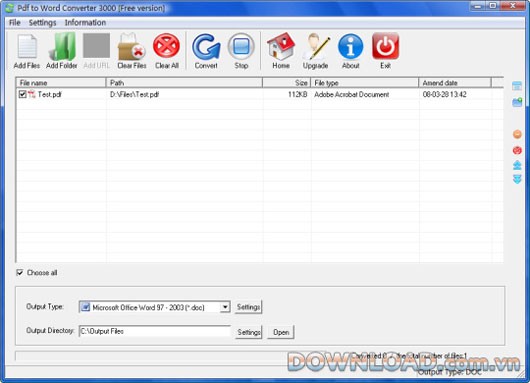This screenshot has height=383, width=530.
Task: Click the Output Directory text field
Action: pyautogui.click(x=155, y=331)
